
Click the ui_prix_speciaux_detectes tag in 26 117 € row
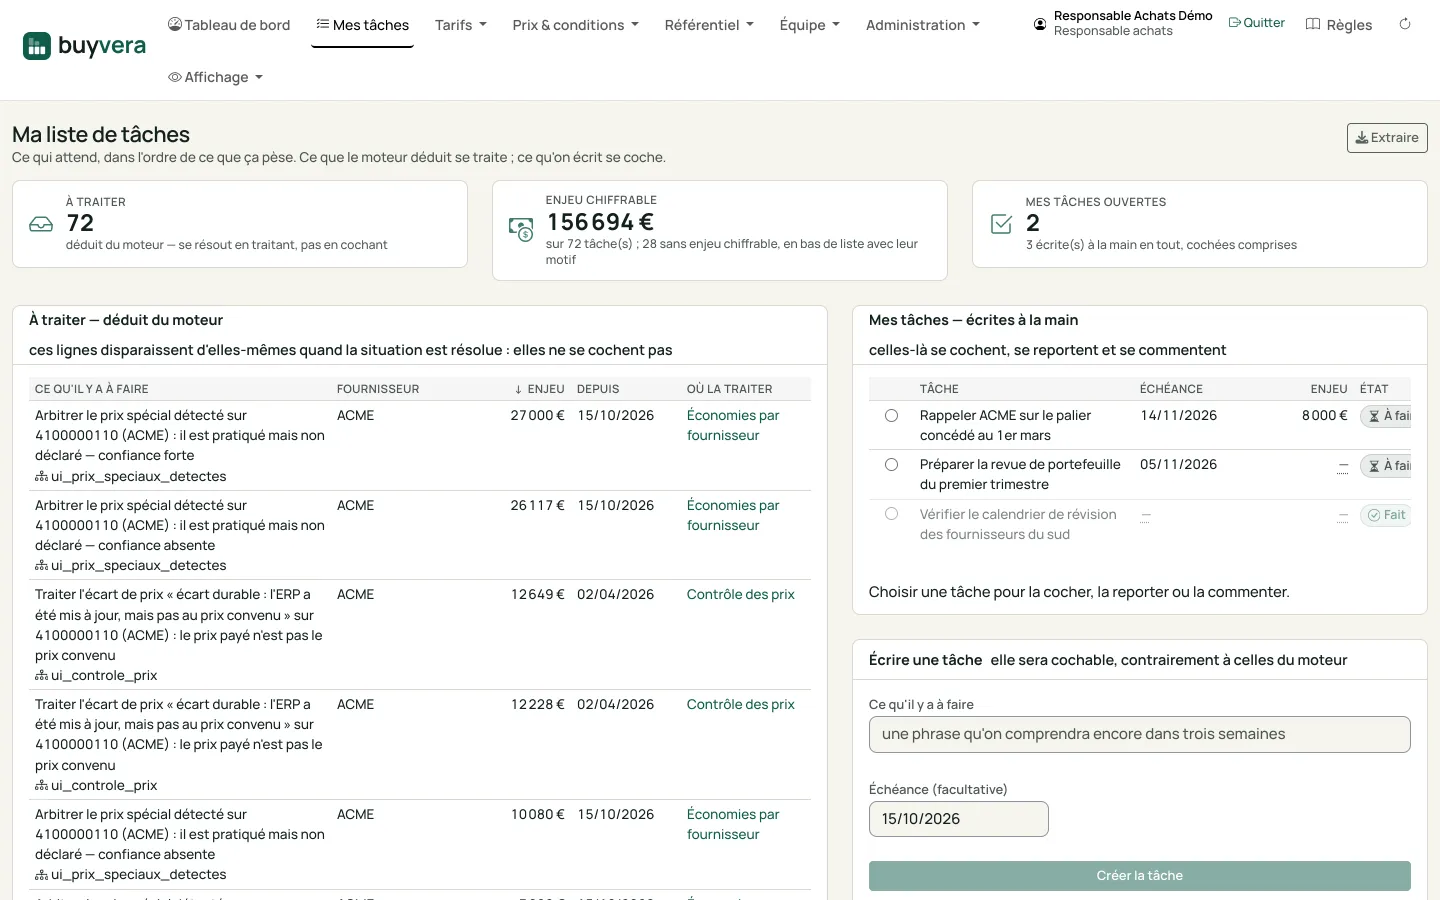pyautogui.click(x=131, y=566)
